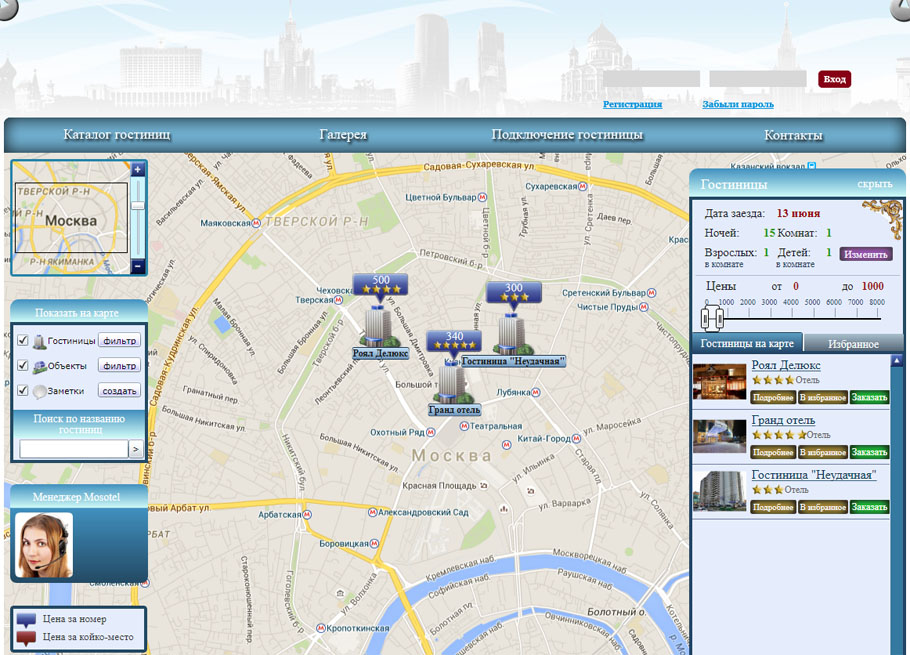This screenshot has height=655, width=910.
Task: Click the red 'Цена за койко-место' legend icon
Action: coord(27,637)
